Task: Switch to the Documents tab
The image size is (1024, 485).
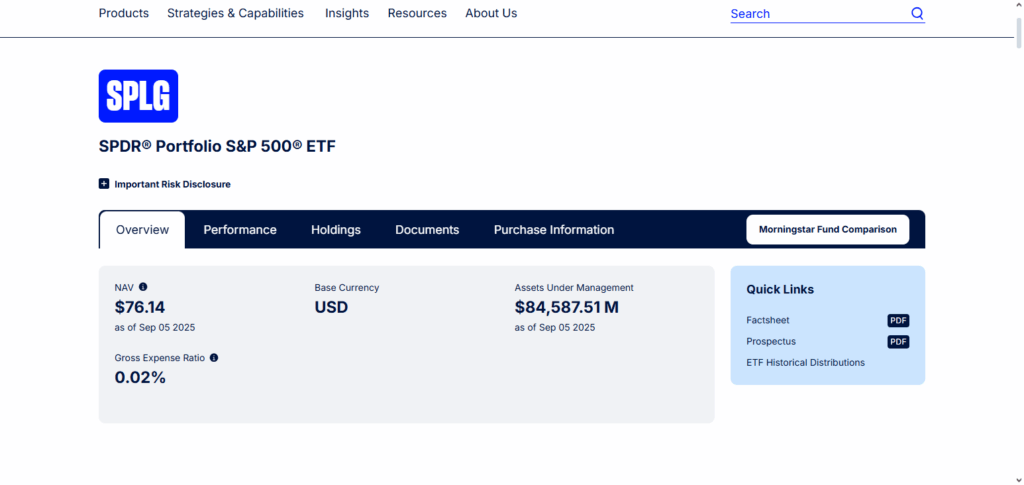Action: pyautogui.click(x=427, y=230)
